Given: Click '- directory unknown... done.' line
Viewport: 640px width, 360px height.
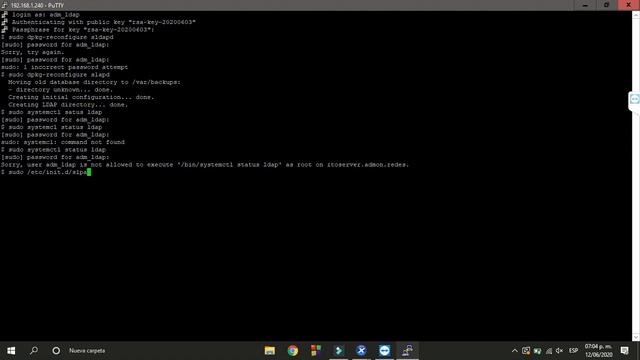Looking at the screenshot, I should [x=60, y=90].
